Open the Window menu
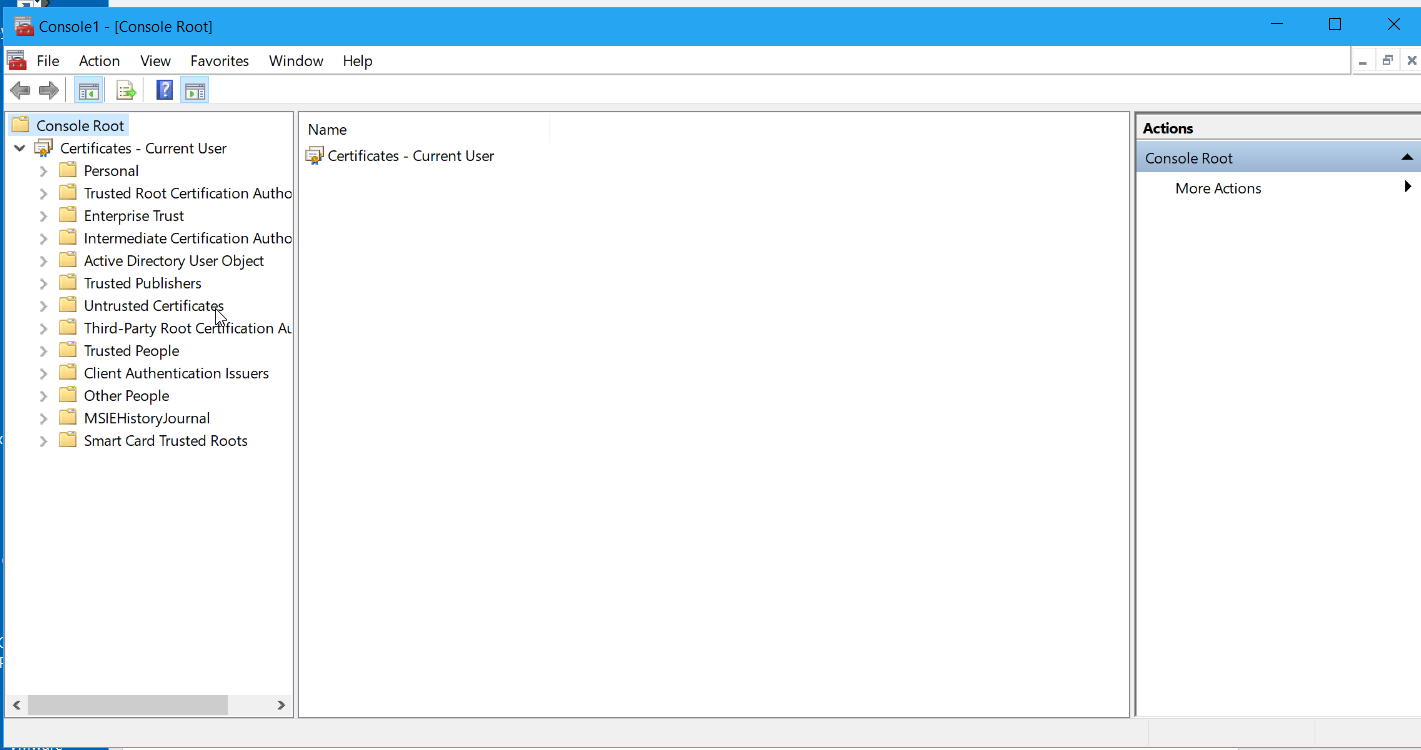 point(296,61)
